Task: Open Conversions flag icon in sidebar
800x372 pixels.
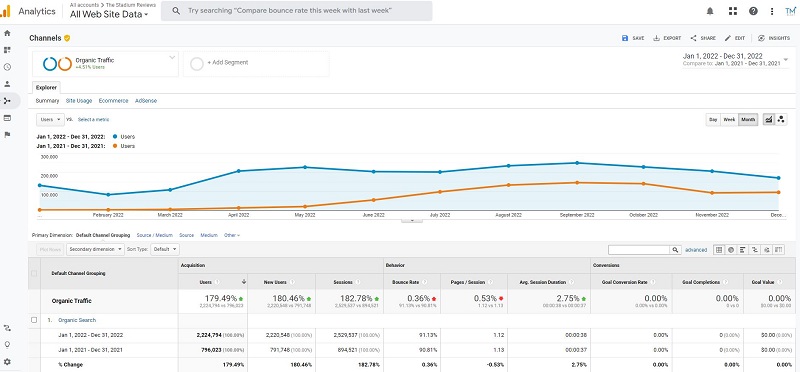Action: (x=7, y=135)
